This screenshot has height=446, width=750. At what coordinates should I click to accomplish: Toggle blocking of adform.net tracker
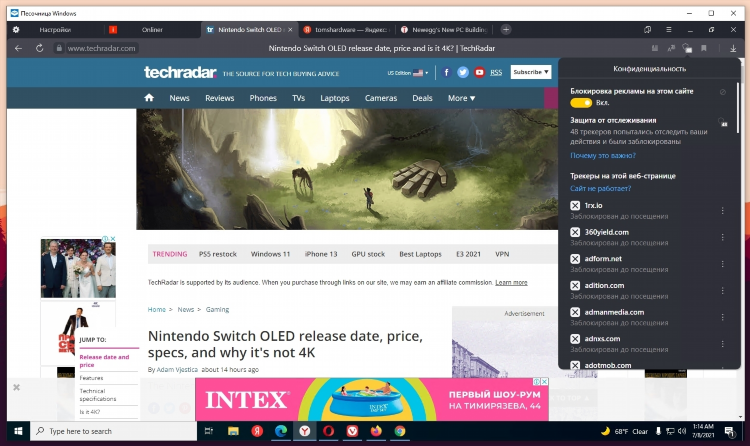point(575,259)
